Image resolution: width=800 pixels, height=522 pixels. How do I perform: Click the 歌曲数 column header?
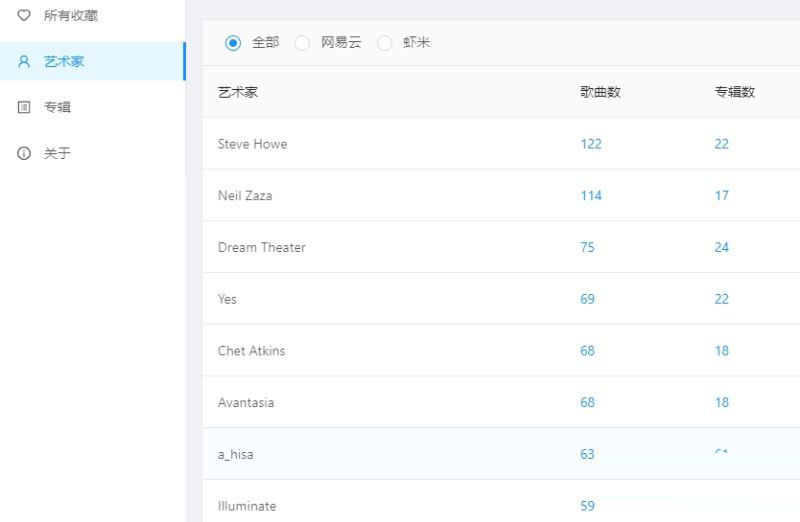(x=600, y=92)
